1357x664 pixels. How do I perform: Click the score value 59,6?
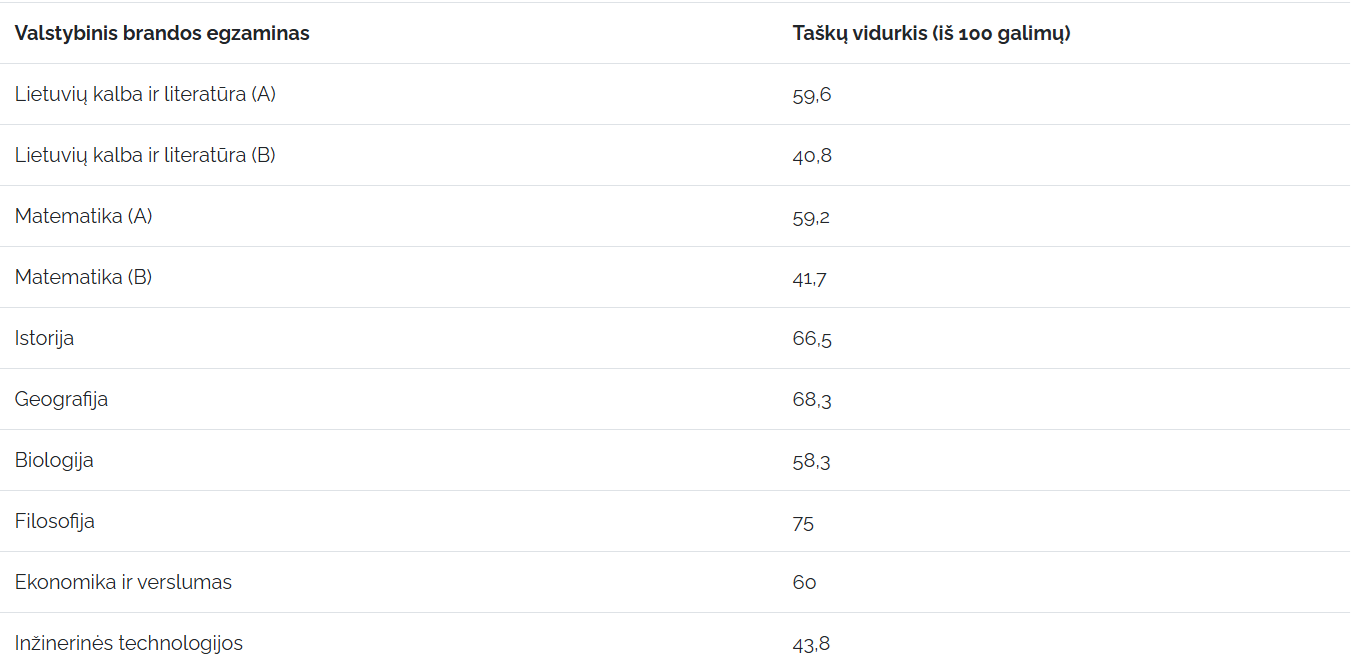click(x=812, y=95)
